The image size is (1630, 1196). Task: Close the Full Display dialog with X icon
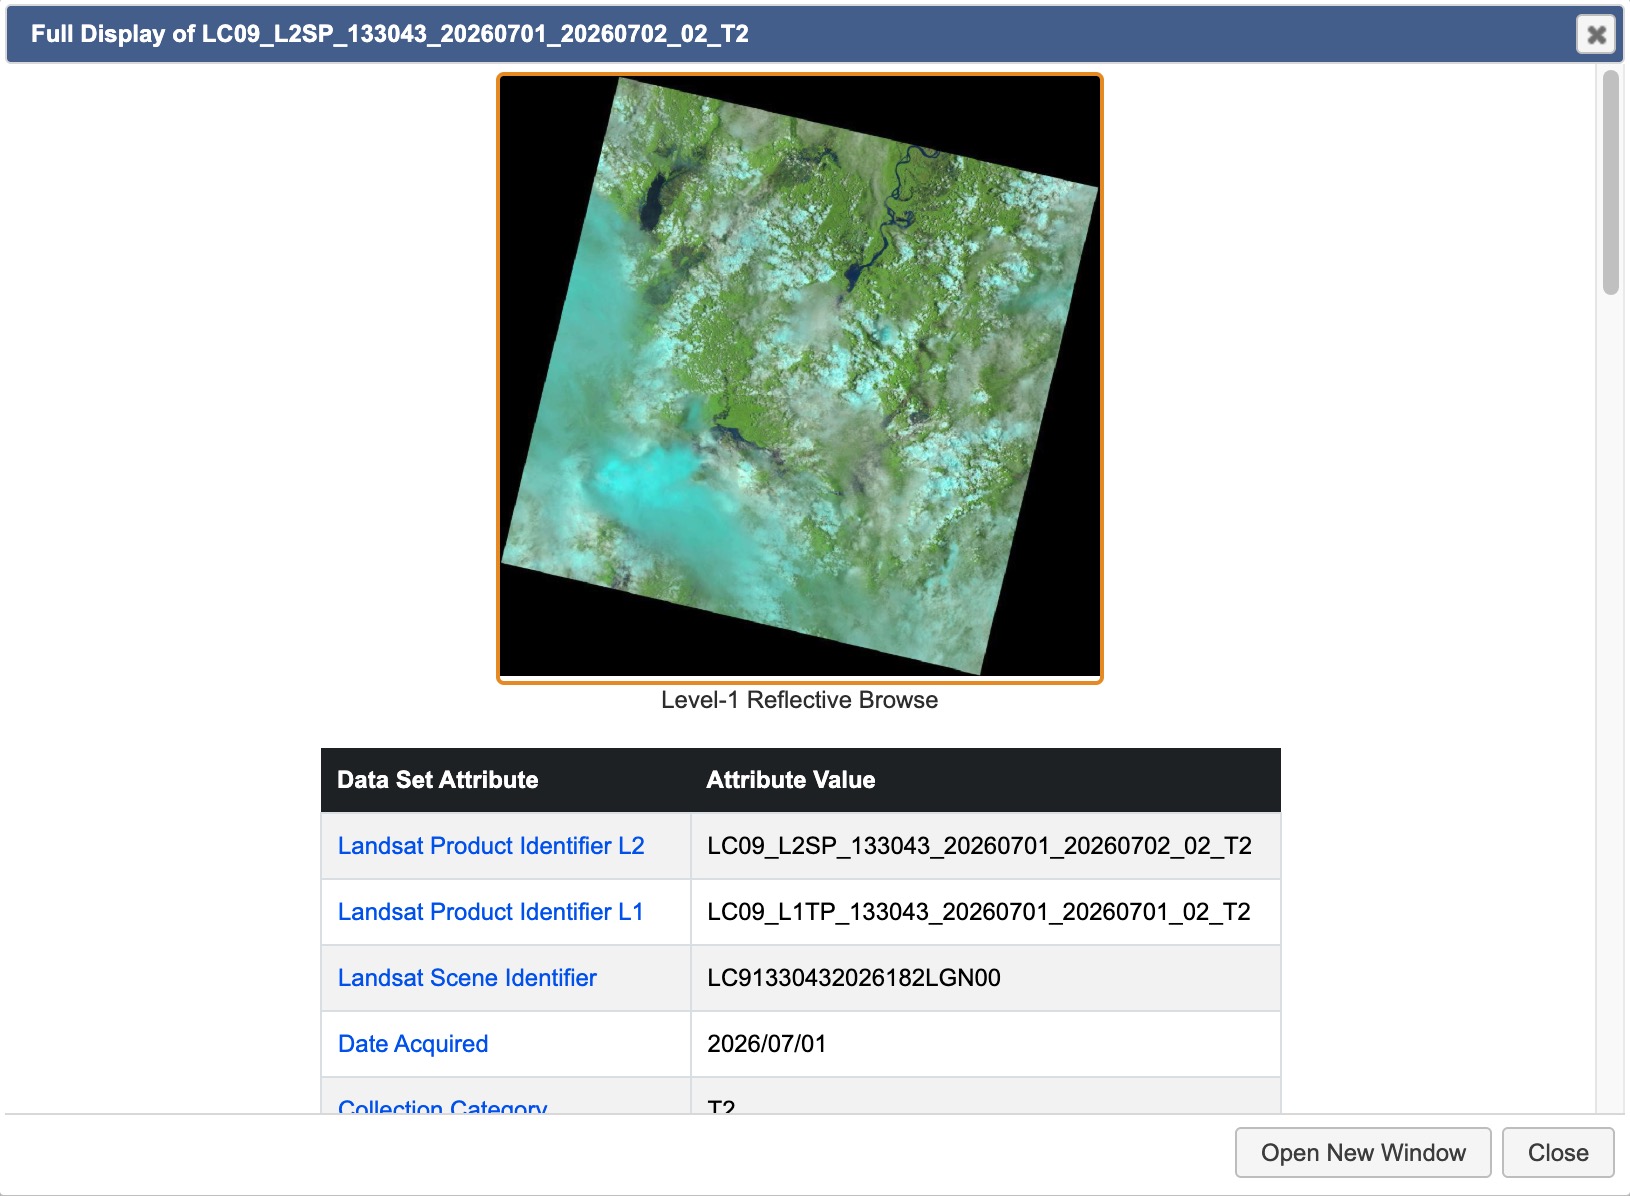1596,35
